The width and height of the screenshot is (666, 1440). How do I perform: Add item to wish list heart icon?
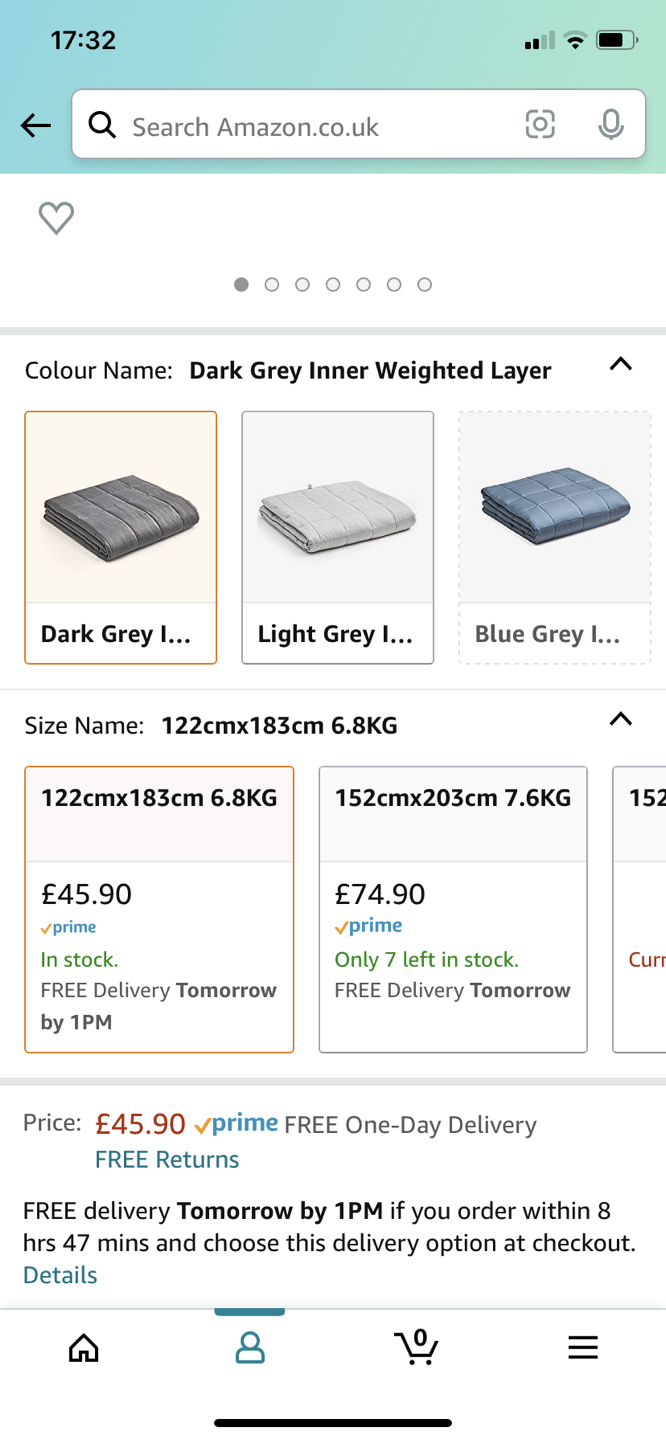(56, 218)
